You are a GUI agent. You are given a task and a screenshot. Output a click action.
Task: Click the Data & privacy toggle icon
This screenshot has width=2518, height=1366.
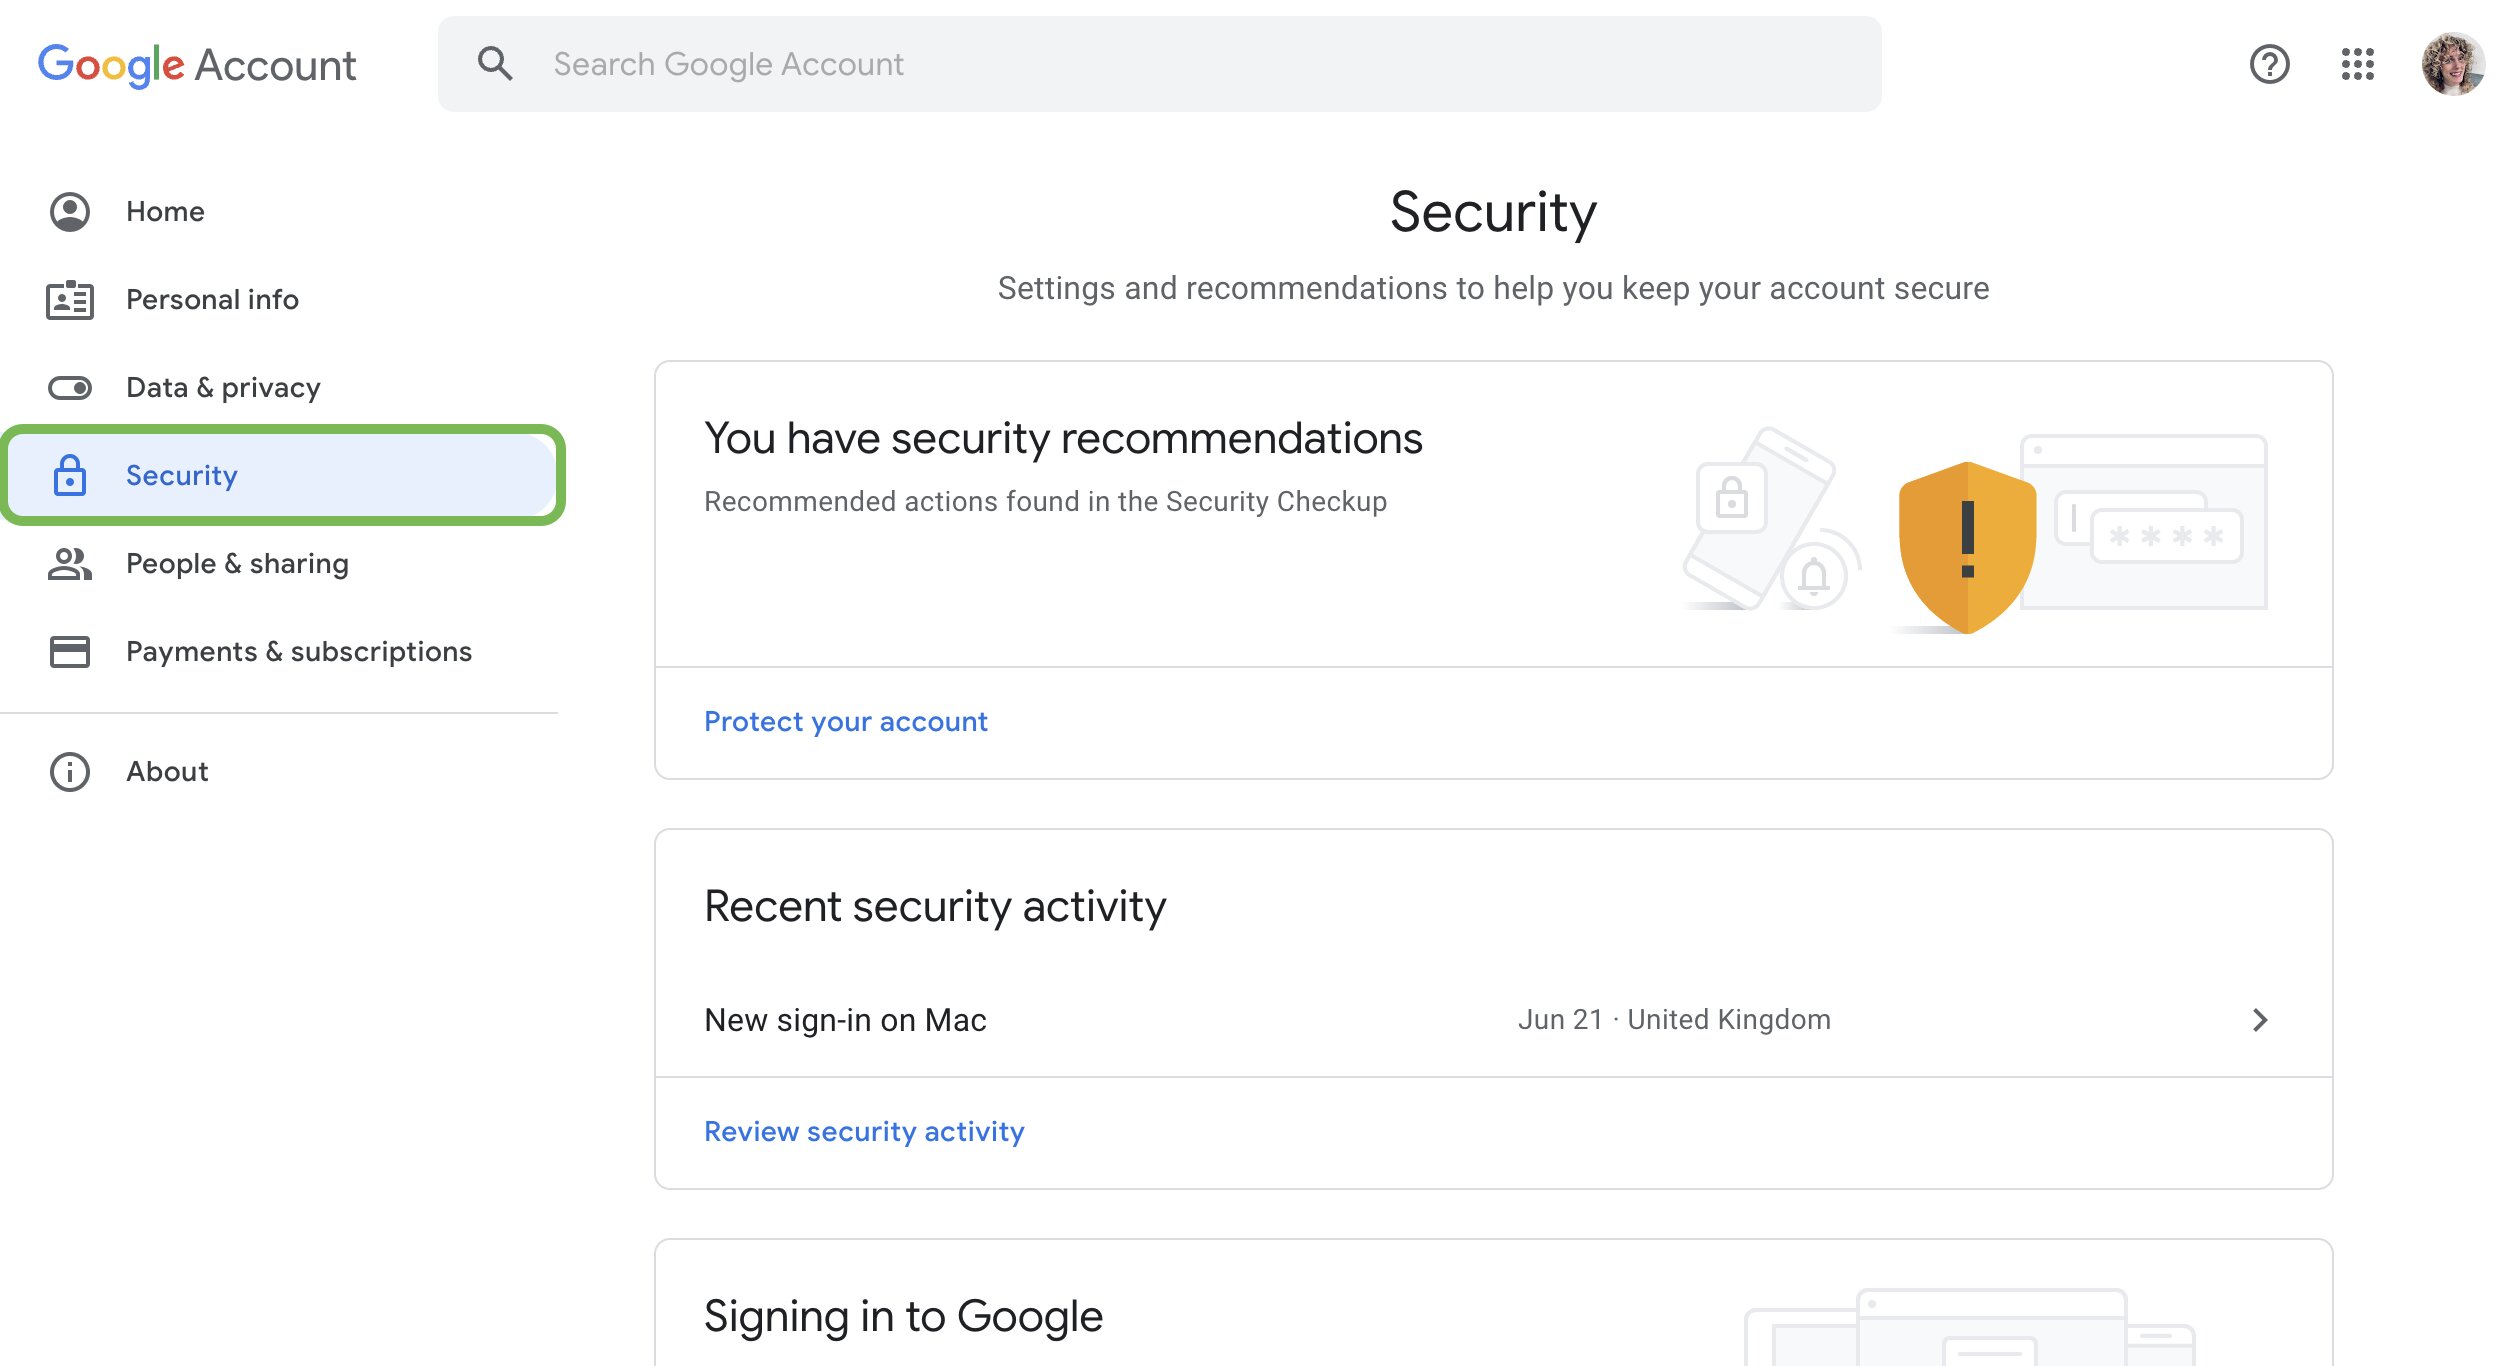[70, 388]
